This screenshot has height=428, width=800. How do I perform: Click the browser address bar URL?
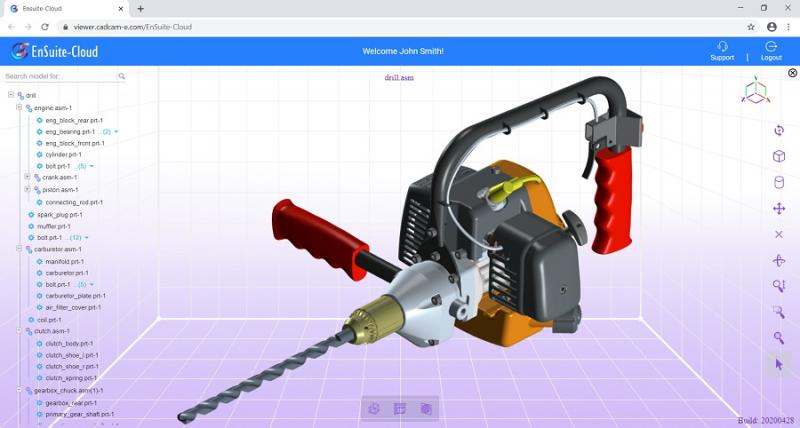pos(132,27)
